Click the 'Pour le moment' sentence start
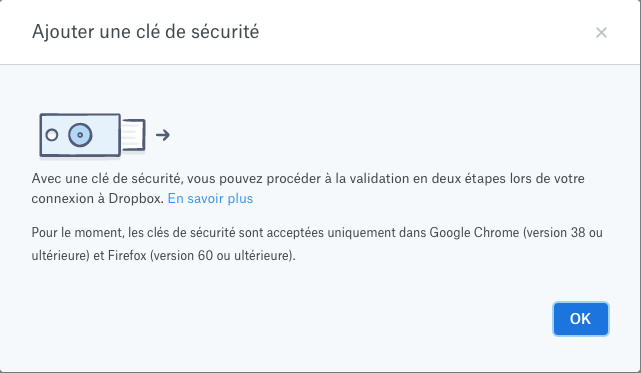 pyautogui.click(x=77, y=233)
